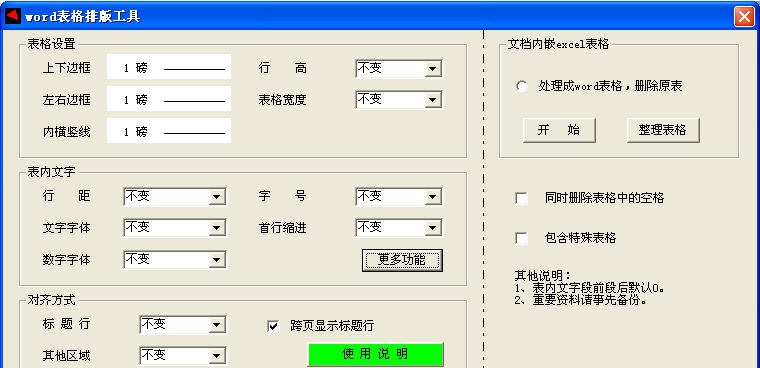Click the 上下边框 label
Viewport: 760px width, 368px height.
(66, 68)
